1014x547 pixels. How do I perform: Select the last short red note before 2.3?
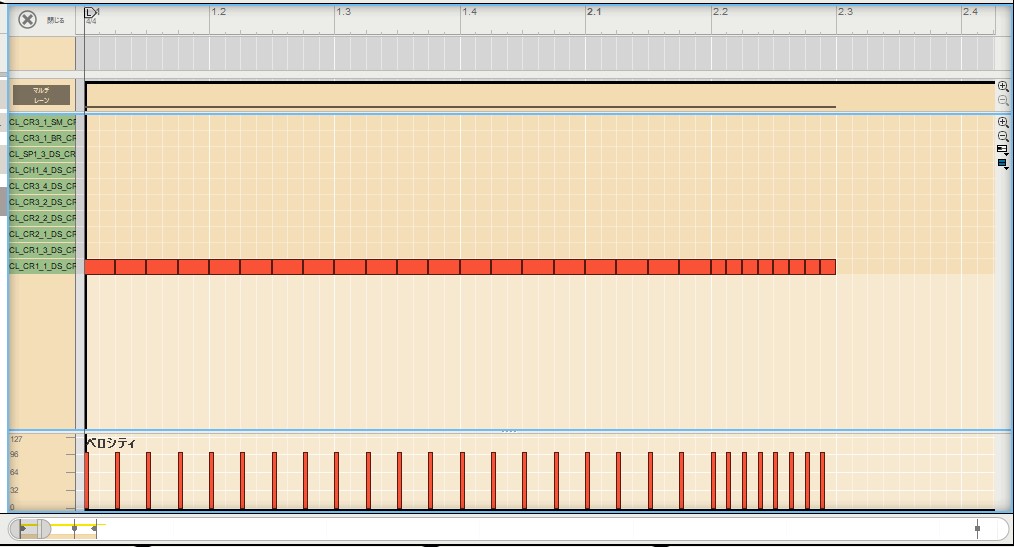(x=828, y=266)
